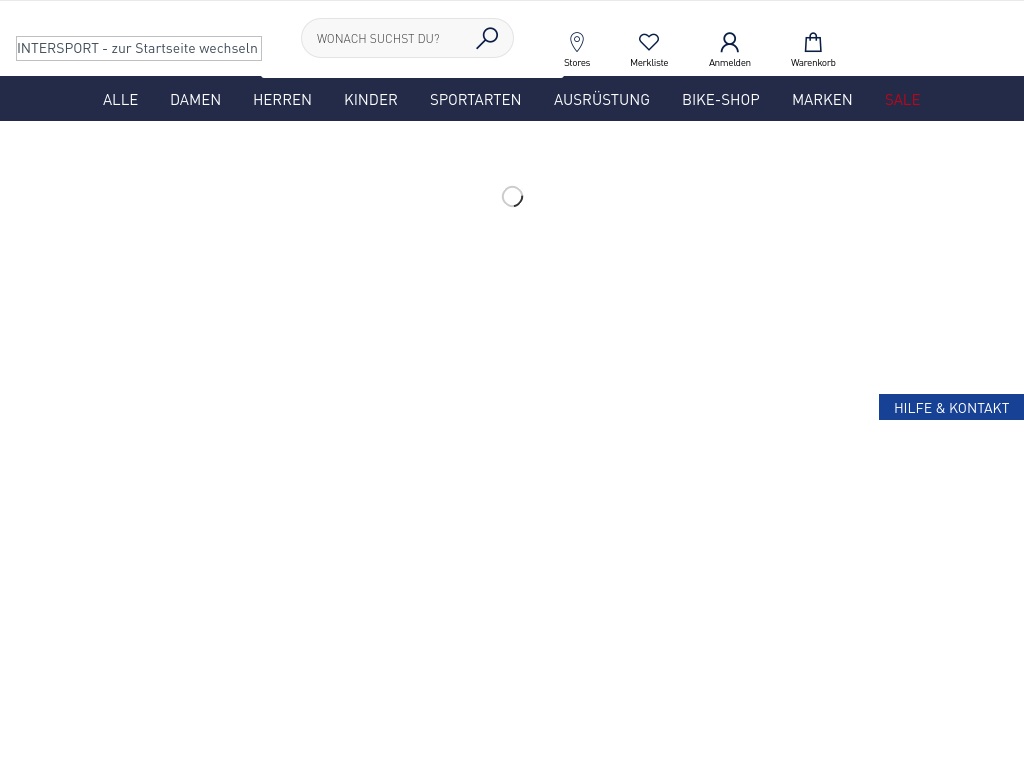The image size is (1024, 768).
Task: Click the 'Warenkorb' text label
Action: [813, 63]
